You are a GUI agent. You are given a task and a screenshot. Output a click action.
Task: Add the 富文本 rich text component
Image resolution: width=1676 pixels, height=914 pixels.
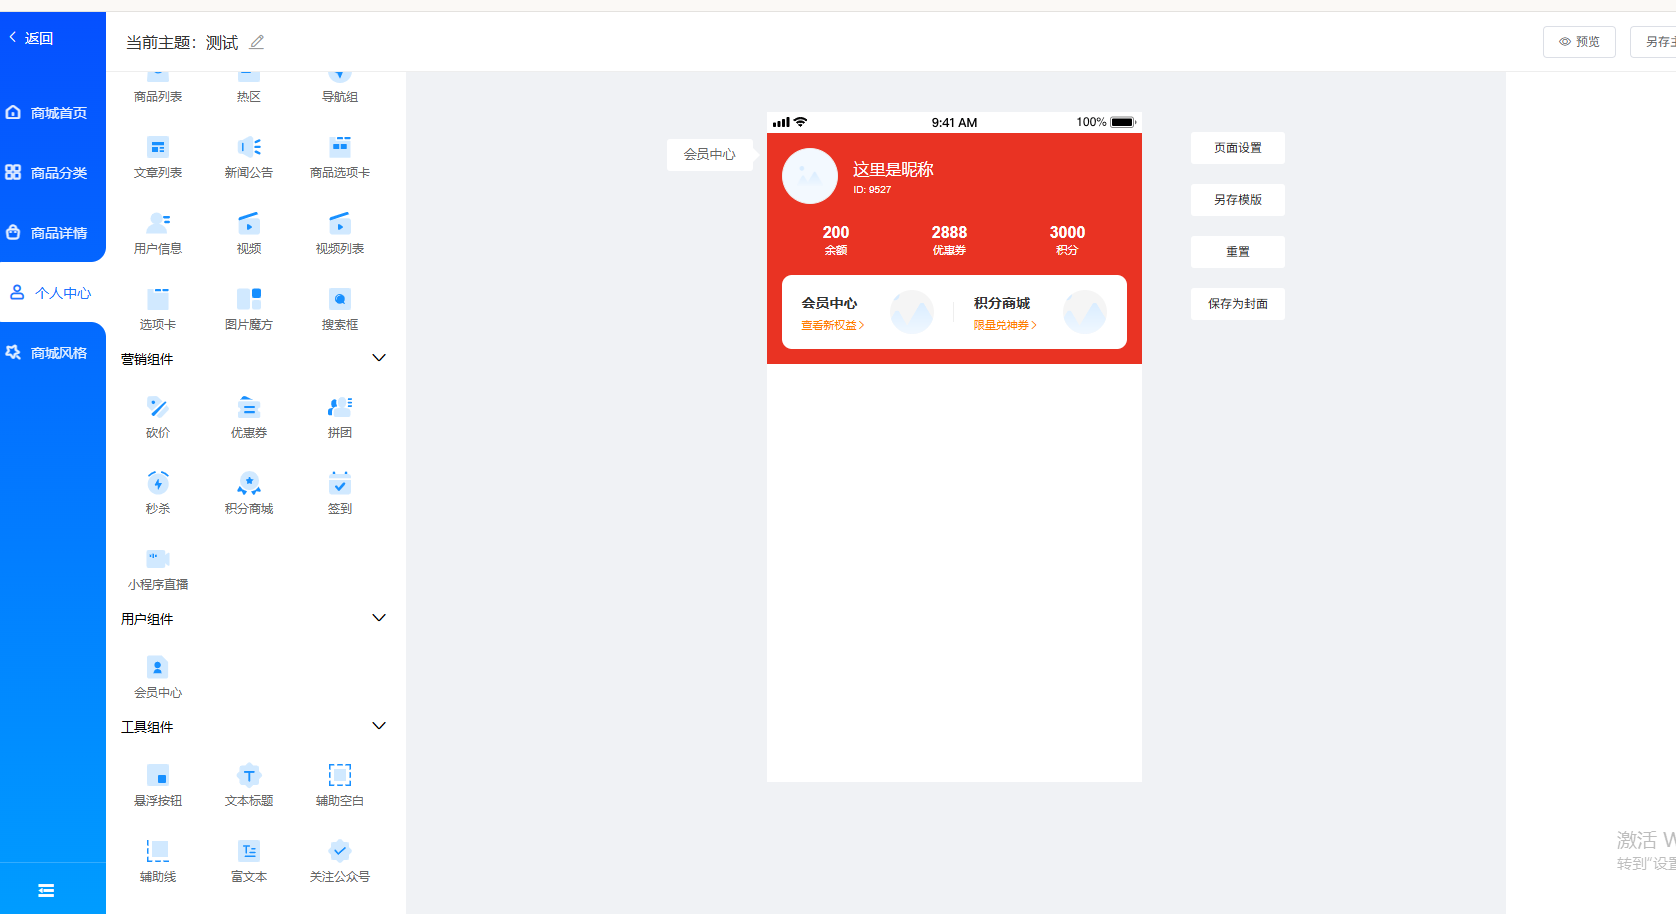click(249, 862)
